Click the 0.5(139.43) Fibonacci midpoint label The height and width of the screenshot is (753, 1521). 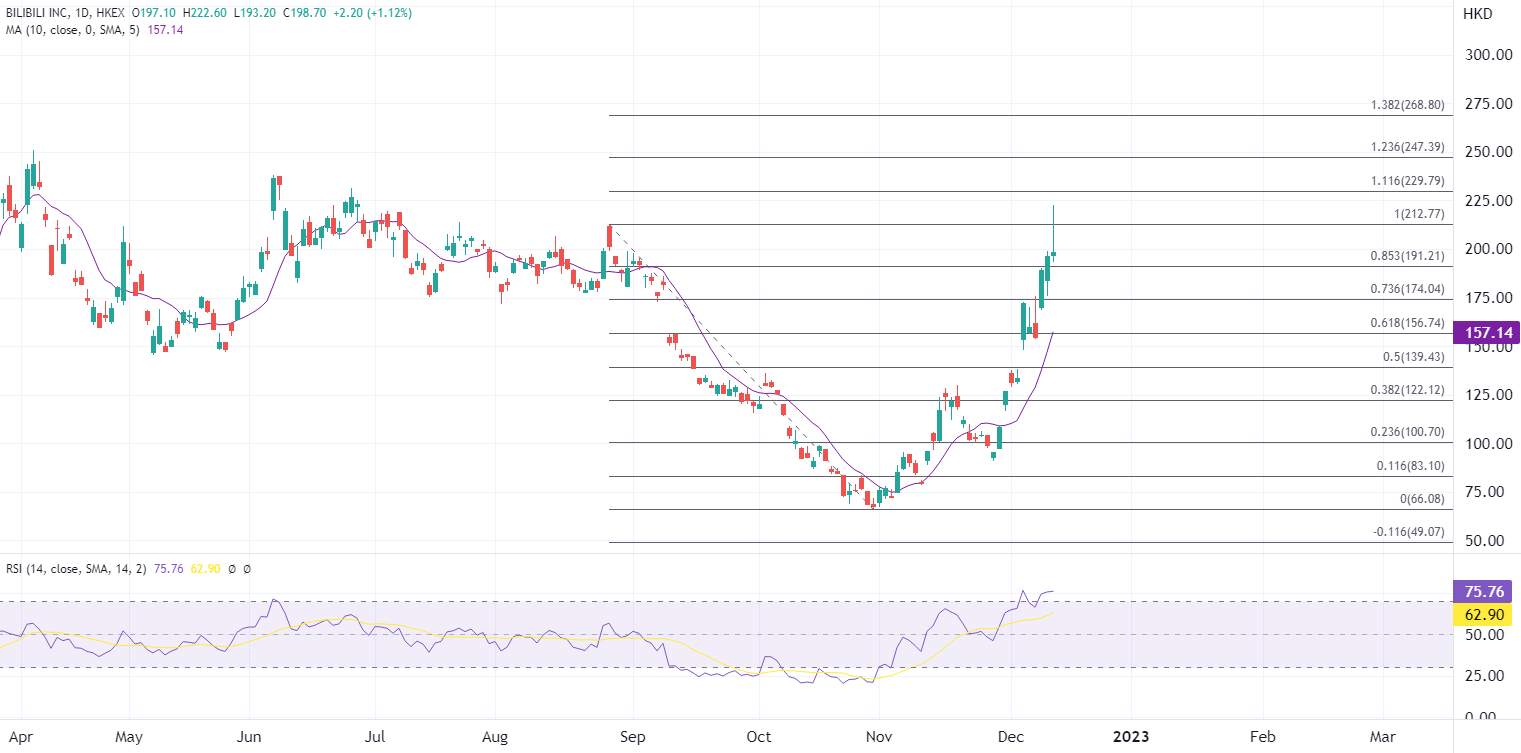(1414, 357)
